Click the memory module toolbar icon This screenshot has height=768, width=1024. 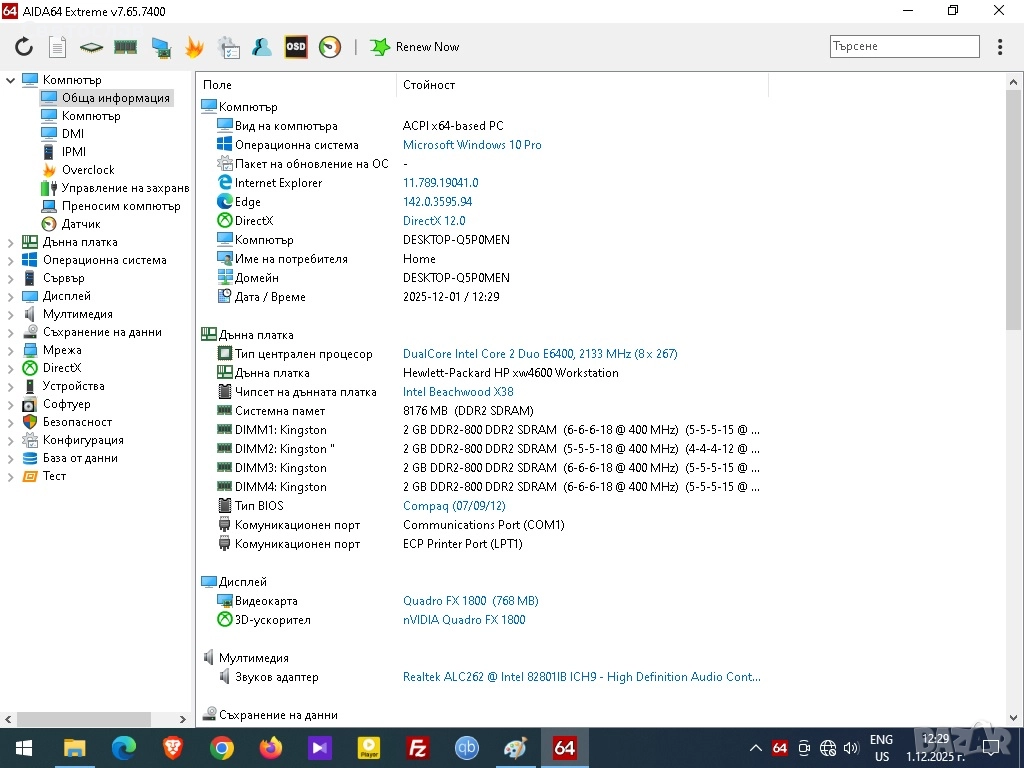(x=125, y=47)
